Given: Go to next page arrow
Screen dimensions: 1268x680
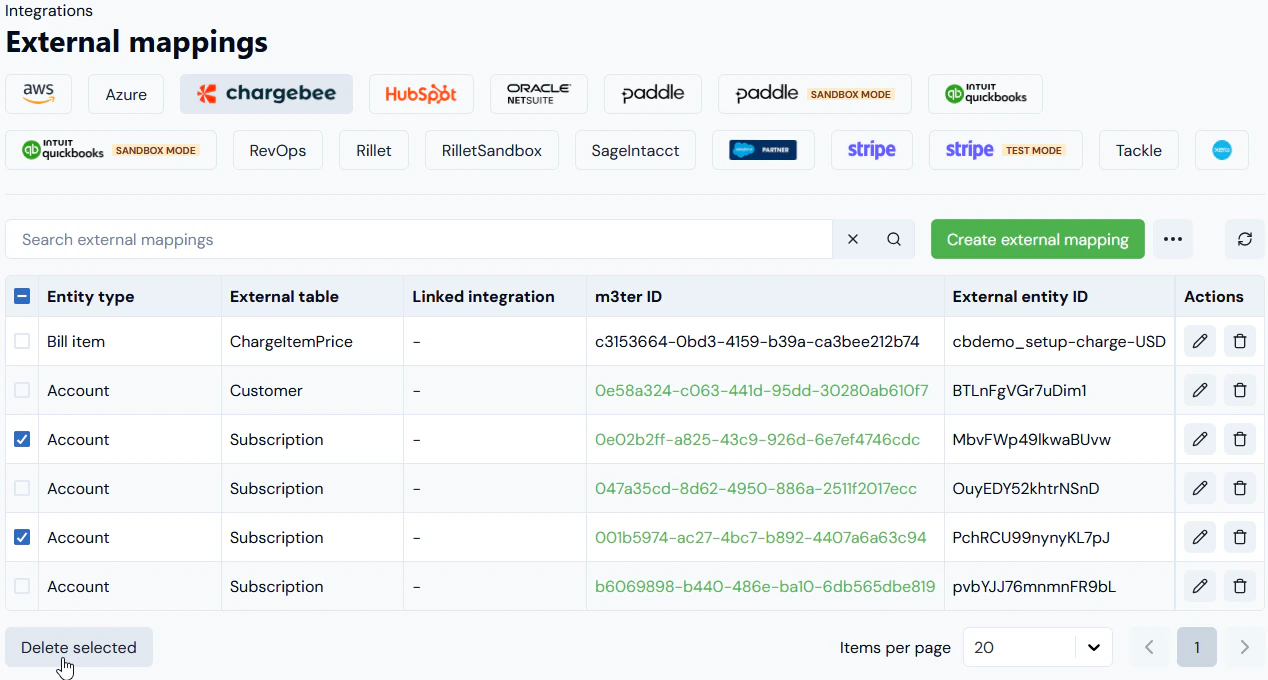Looking at the screenshot, I should point(1245,647).
